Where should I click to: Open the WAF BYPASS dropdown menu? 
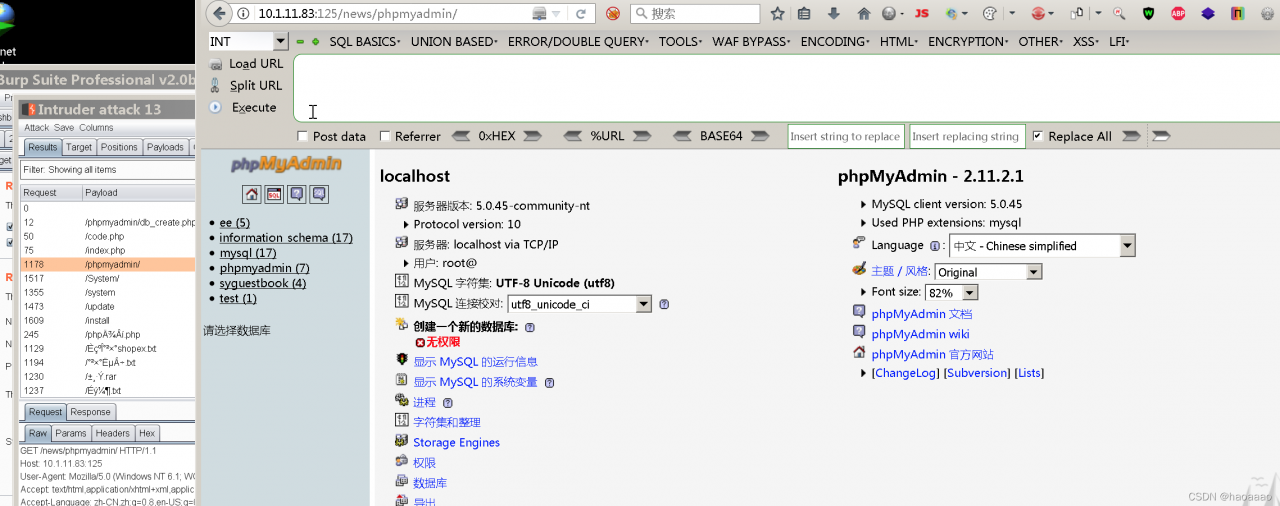pyautogui.click(x=751, y=42)
